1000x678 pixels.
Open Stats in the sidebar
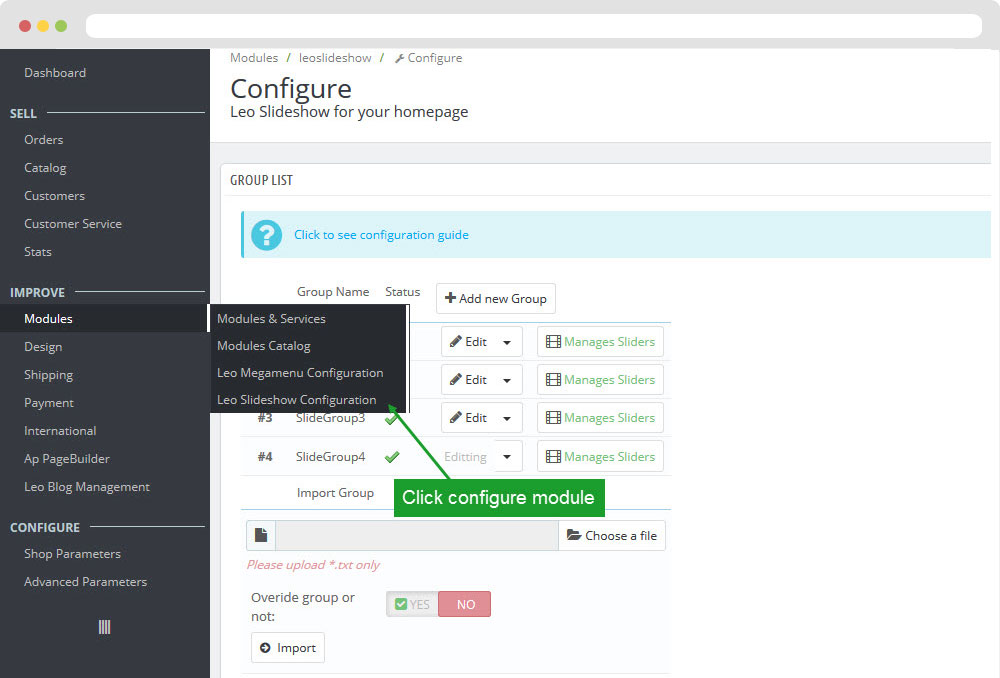38,252
